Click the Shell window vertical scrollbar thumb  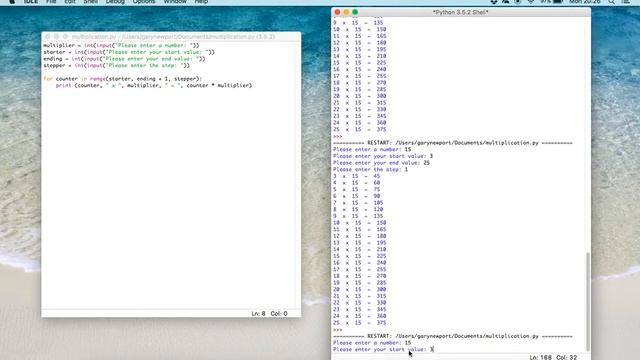pyautogui.click(x=588, y=301)
